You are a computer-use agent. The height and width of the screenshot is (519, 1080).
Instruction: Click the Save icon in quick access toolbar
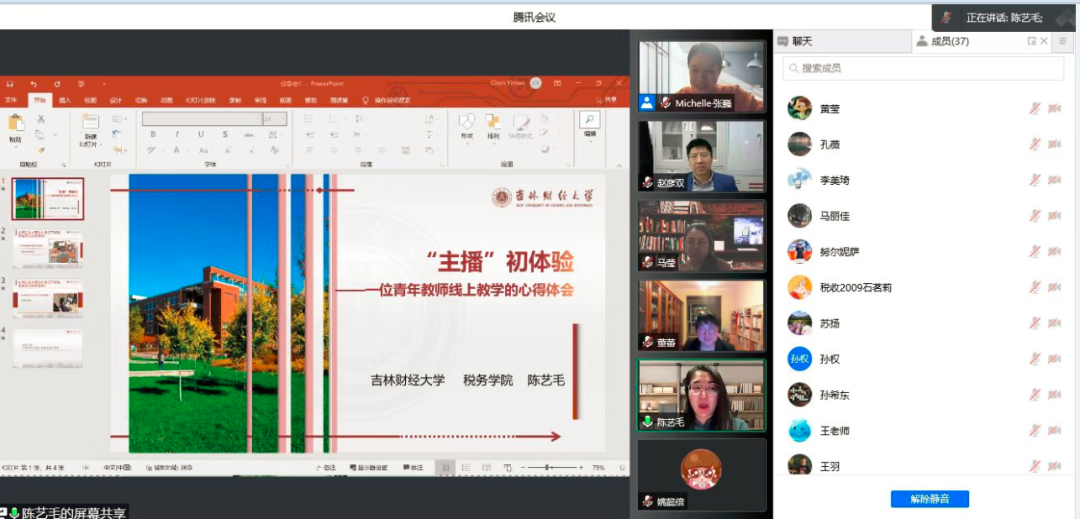pos(8,84)
